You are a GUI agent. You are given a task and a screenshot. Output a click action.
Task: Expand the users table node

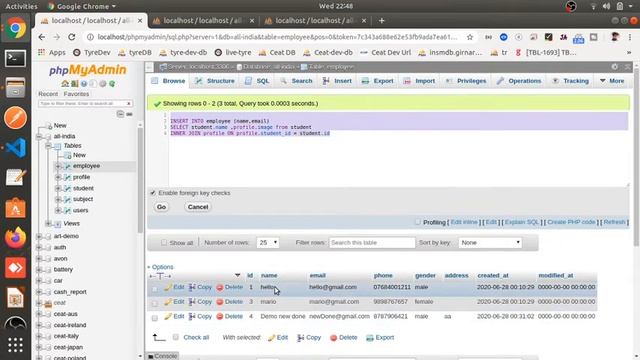[58, 210]
